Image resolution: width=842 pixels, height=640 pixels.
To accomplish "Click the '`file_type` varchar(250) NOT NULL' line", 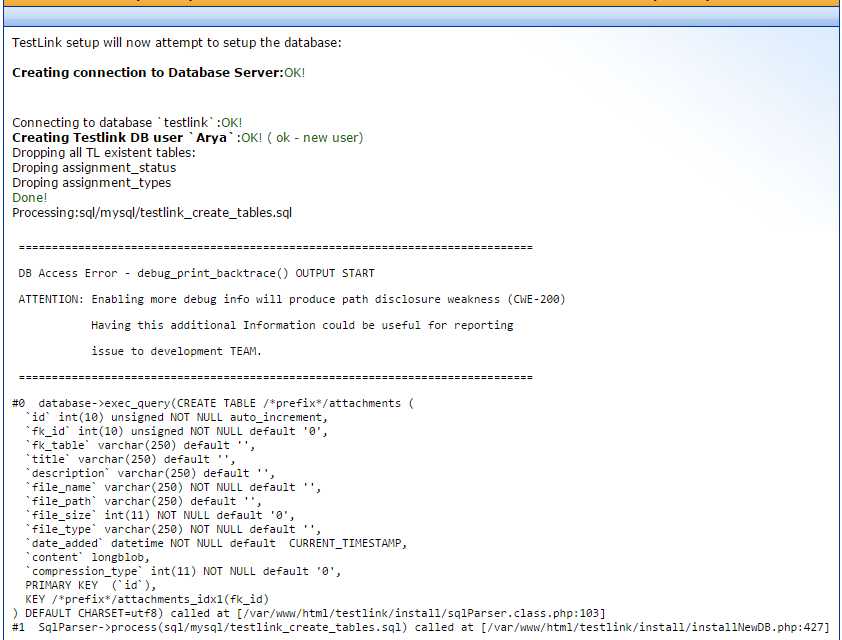I will [173, 529].
